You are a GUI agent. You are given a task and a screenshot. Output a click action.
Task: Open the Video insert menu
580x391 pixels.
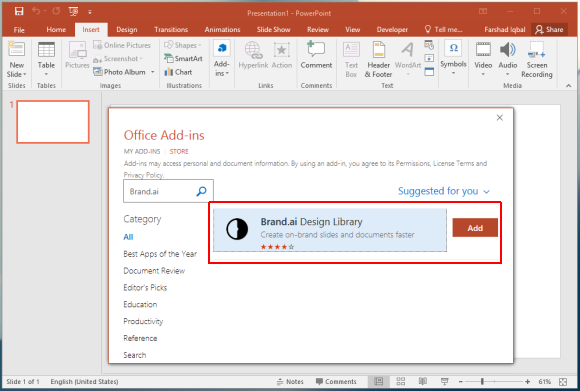tap(483, 58)
